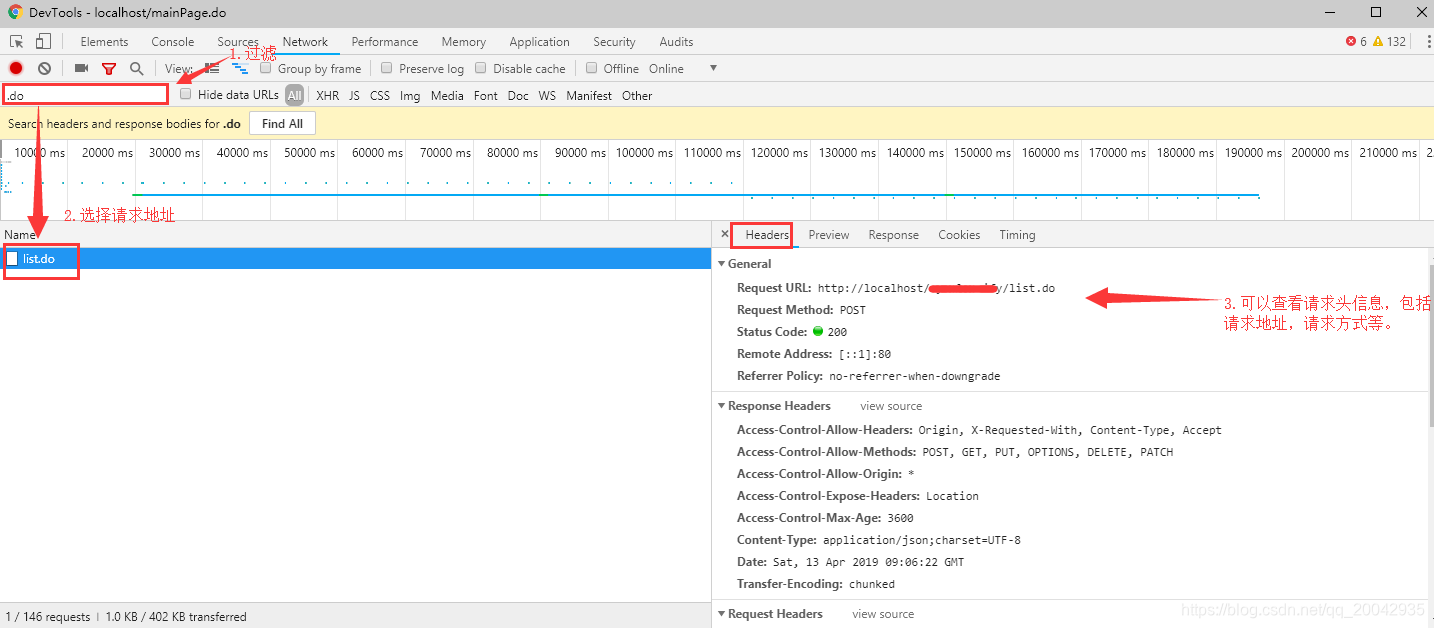The image size is (1434, 628).
Task: Click the Remote Address [::1]:80 value
Action: (x=865, y=354)
